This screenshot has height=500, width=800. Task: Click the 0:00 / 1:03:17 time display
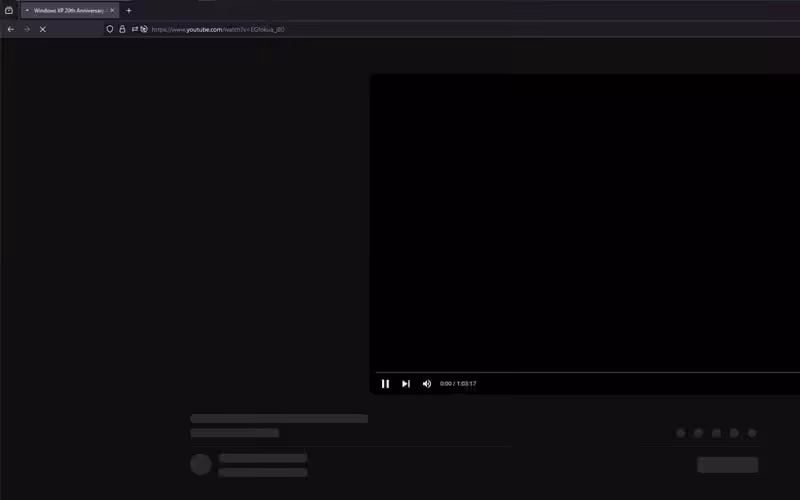458,384
